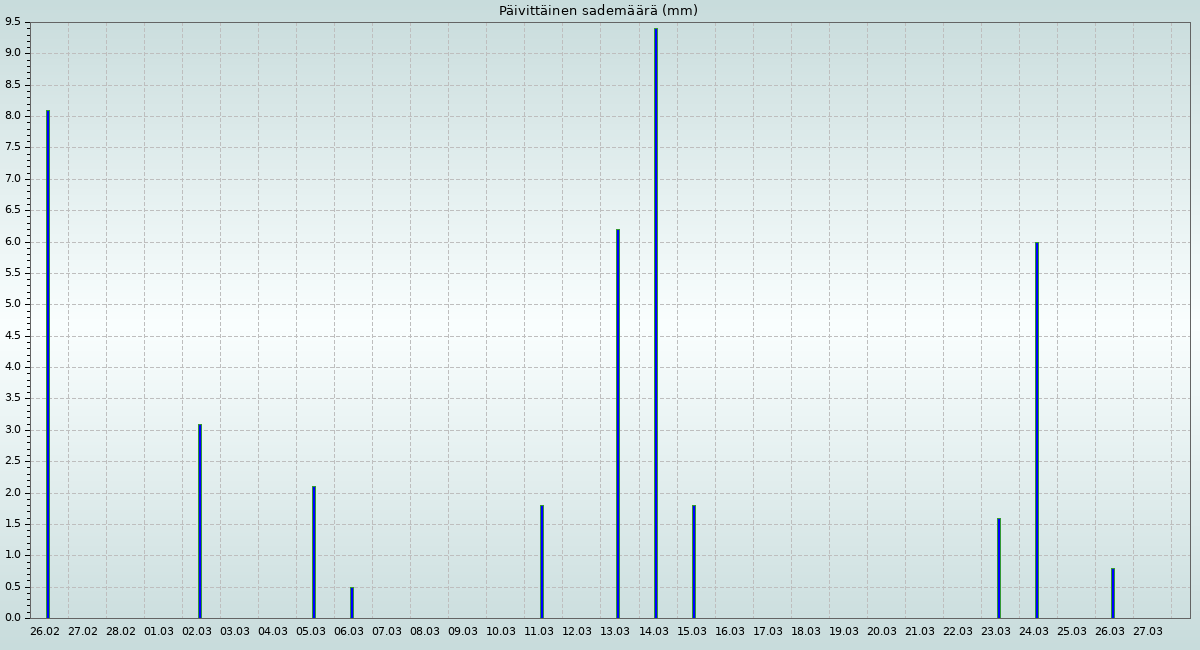The image size is (1200, 650).
Task: Click the rainfall bar for 26.02
Action: coord(47,364)
